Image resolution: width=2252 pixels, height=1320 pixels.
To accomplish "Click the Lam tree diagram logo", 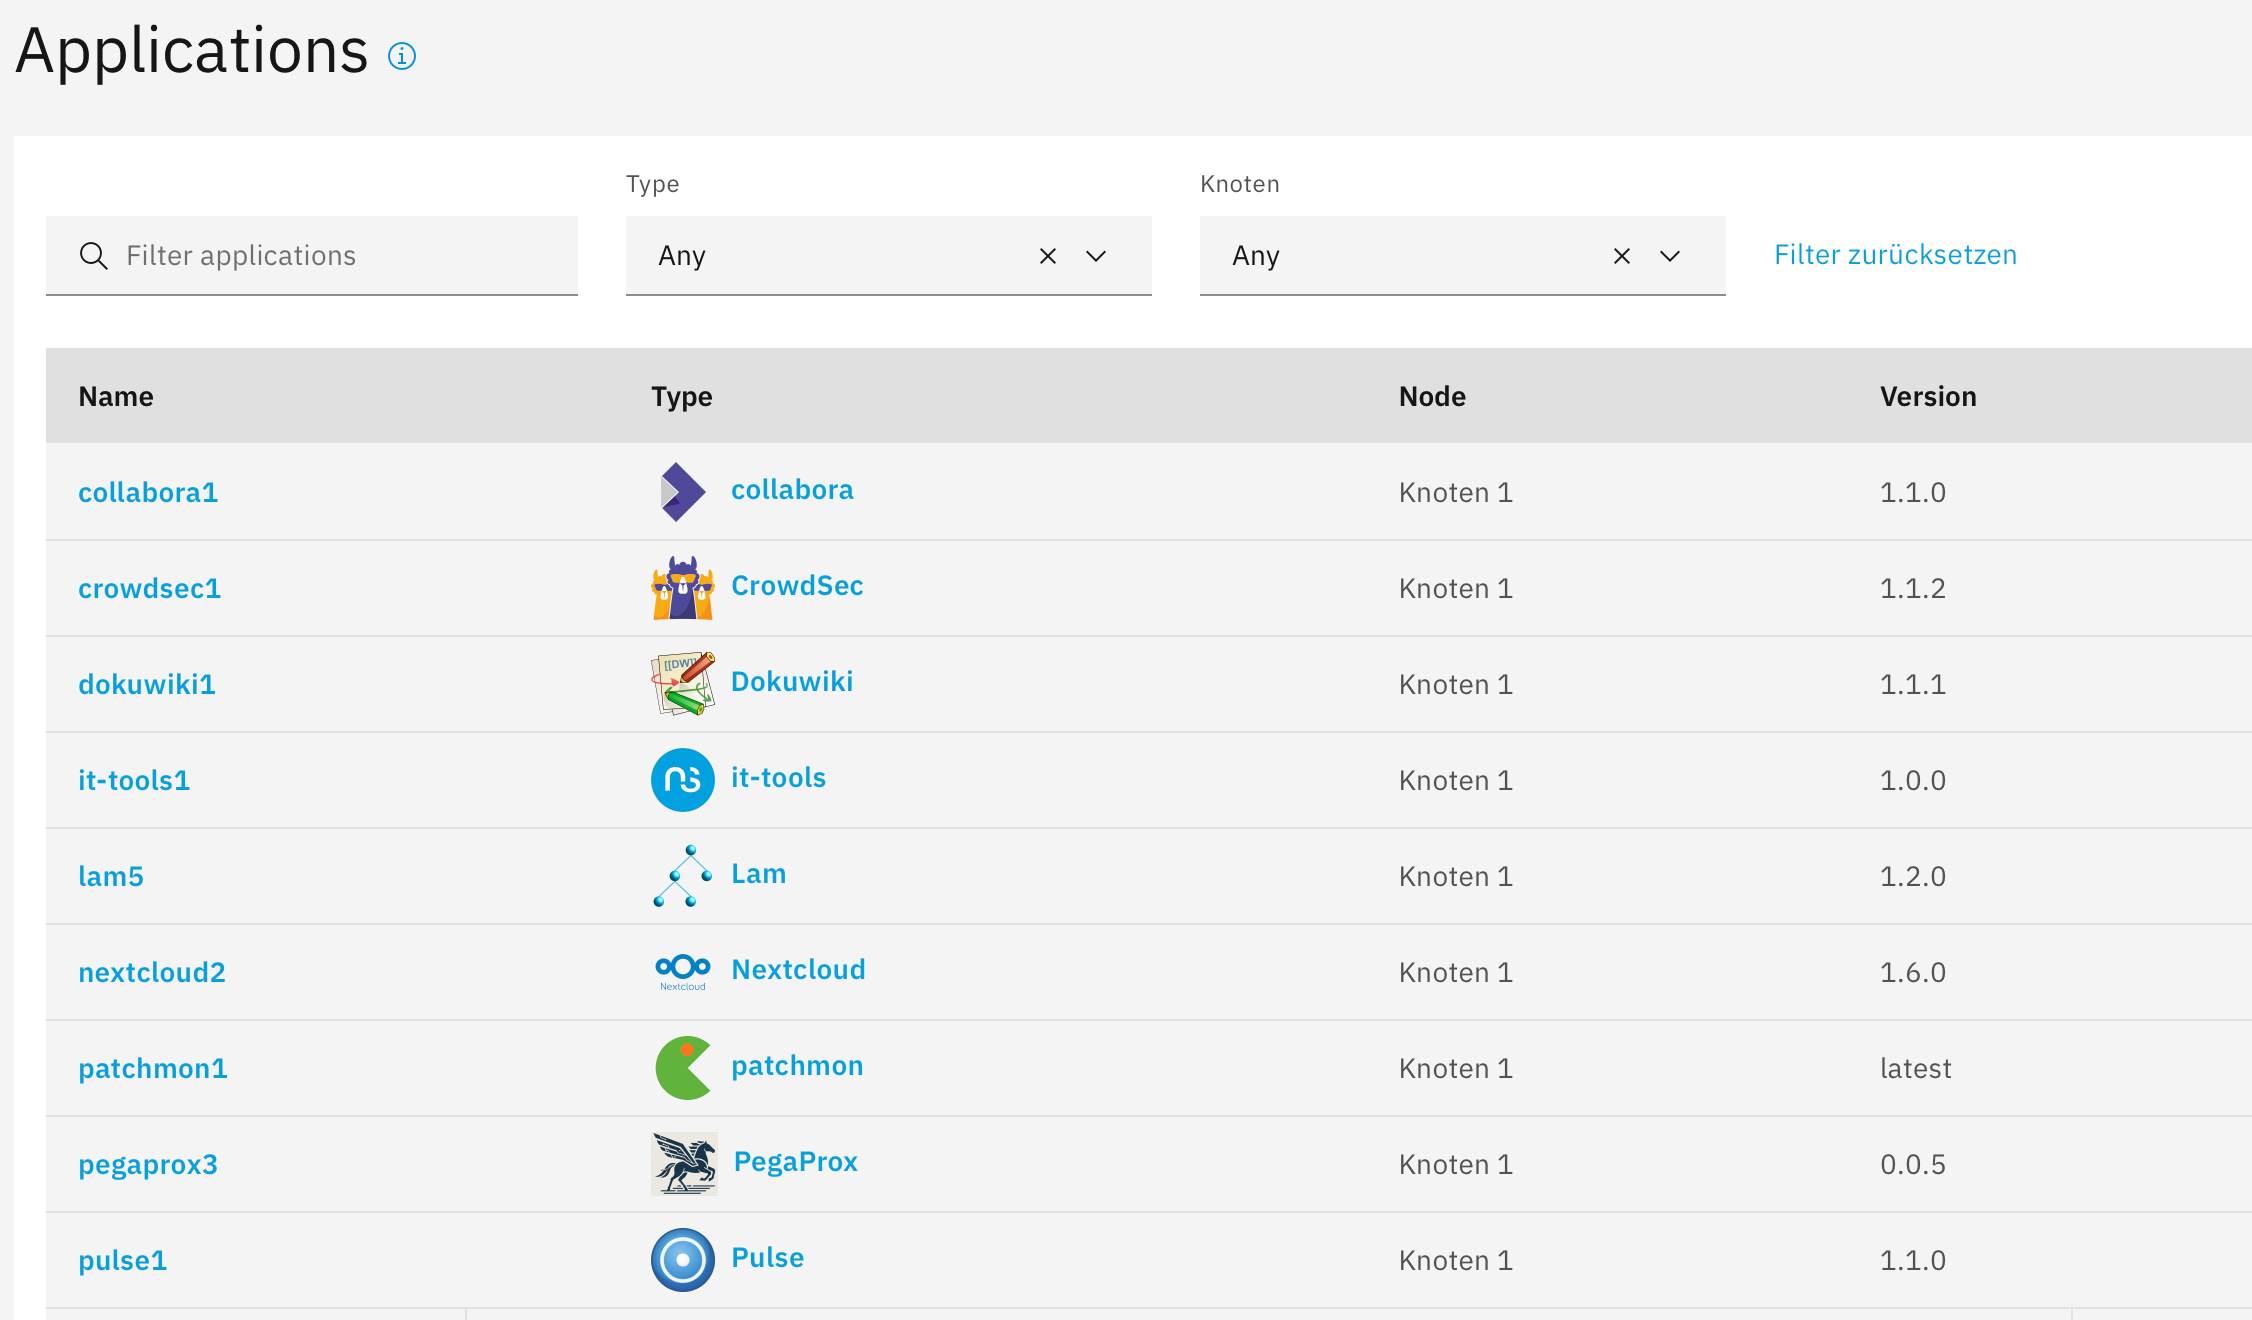I will tap(682, 876).
